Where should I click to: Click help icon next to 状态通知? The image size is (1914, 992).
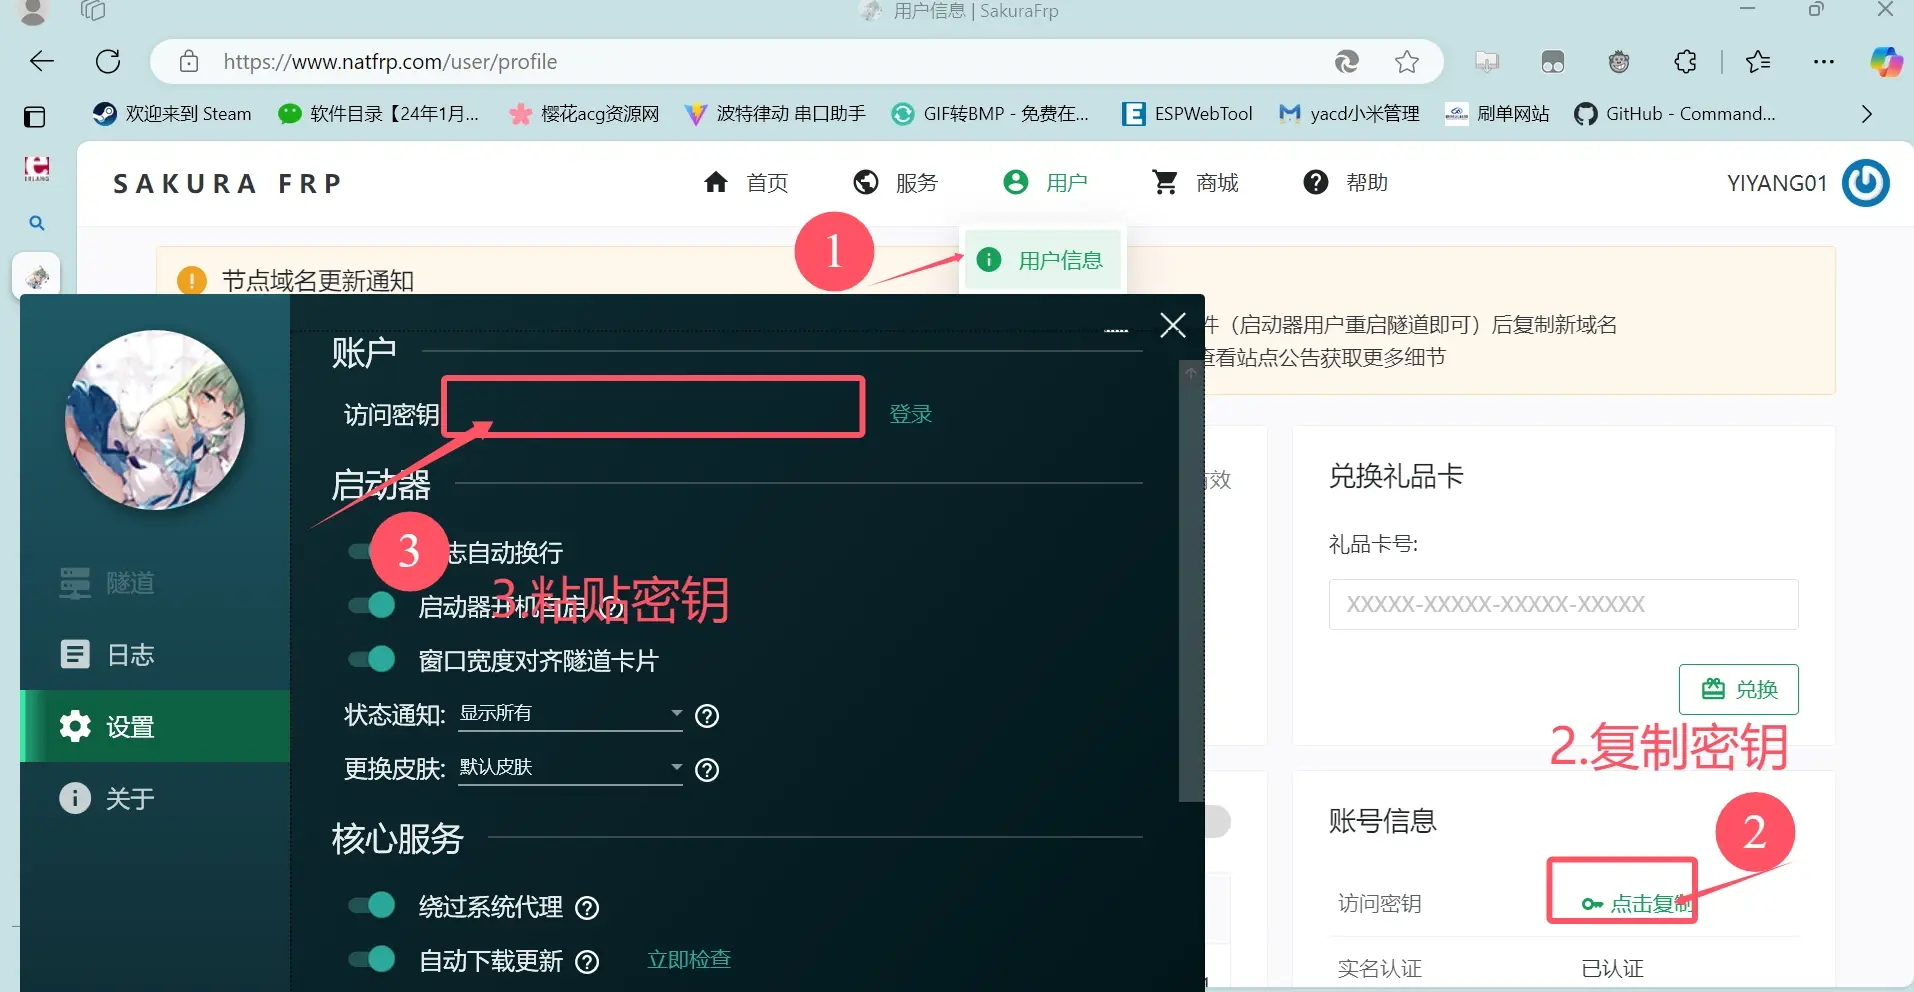pos(707,716)
